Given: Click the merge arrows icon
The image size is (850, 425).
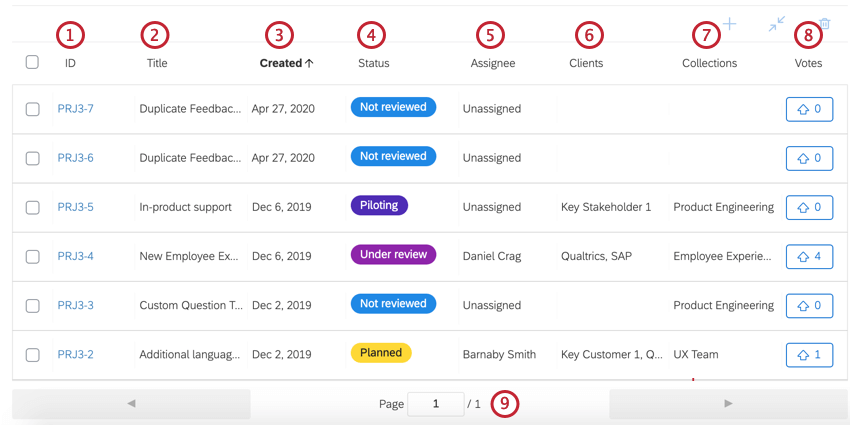Looking at the screenshot, I should coord(777,24).
